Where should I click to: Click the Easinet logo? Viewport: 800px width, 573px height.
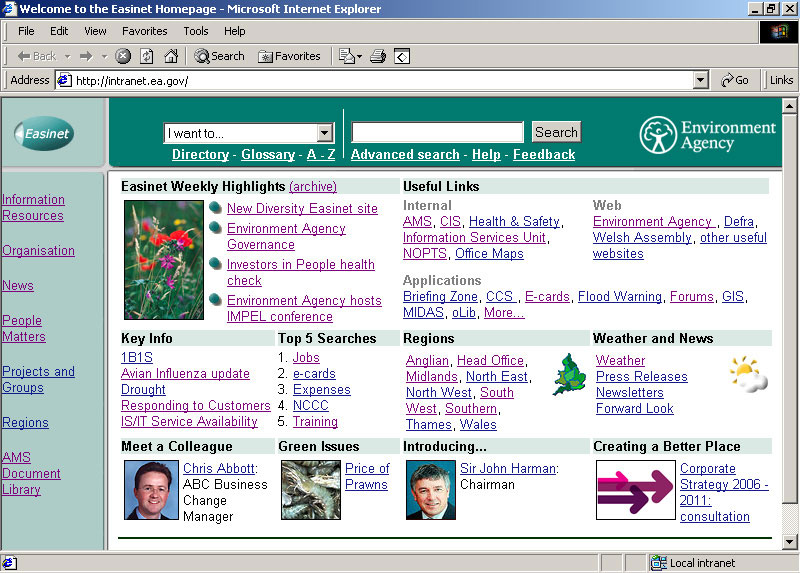click(x=44, y=133)
